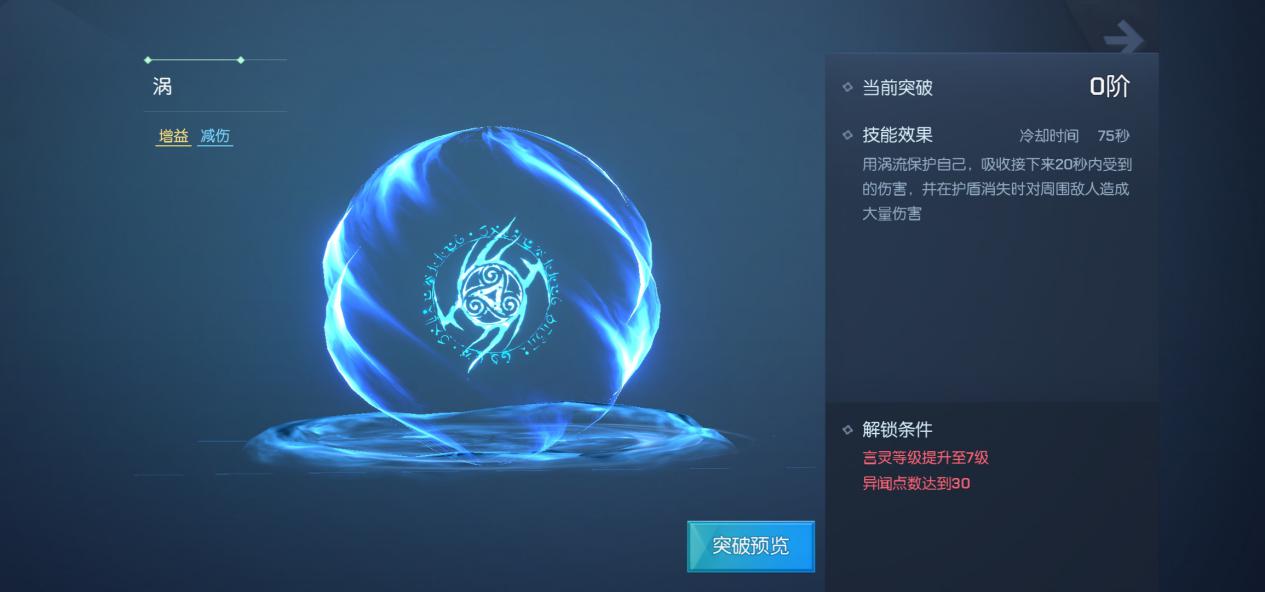Select the left diamond marker above 涡
Image resolution: width=1265 pixels, height=592 pixels.
pos(148,60)
